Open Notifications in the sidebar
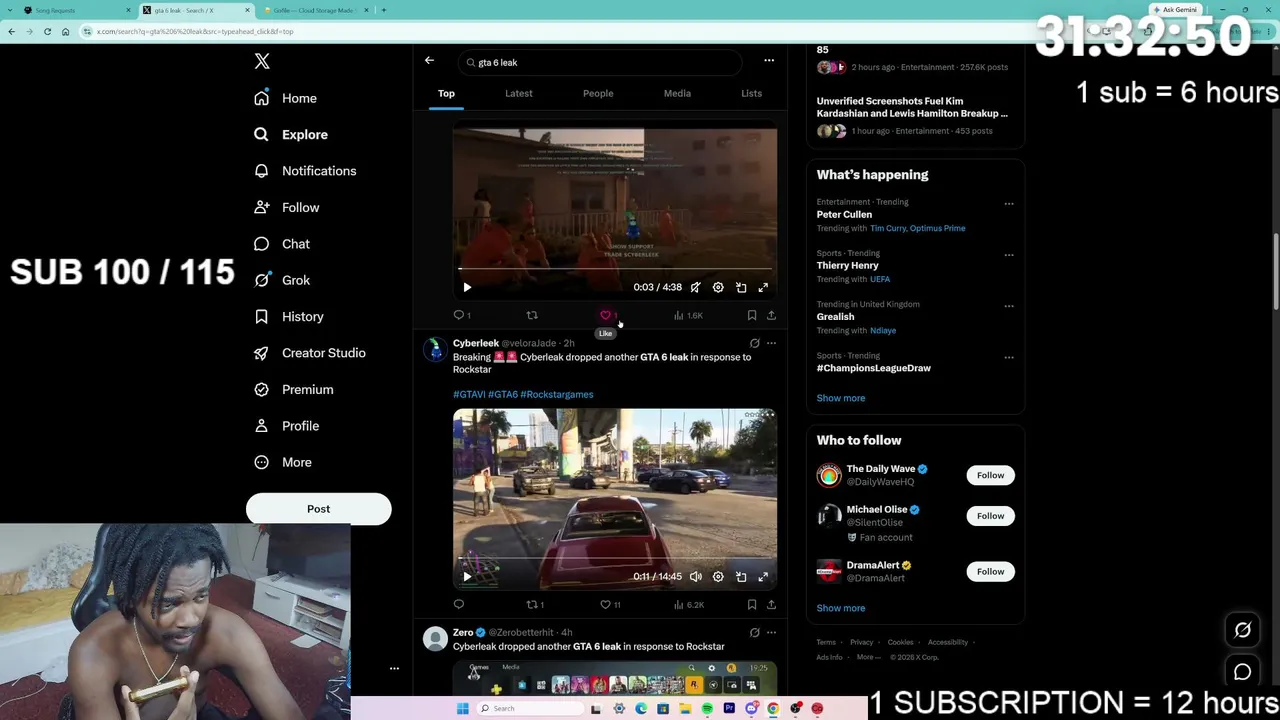Screen dimensions: 1280x720 (x=304, y=171)
